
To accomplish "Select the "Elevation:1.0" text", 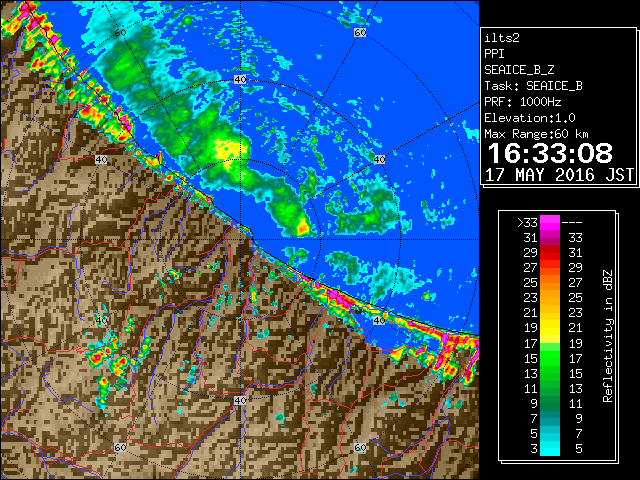I will coord(530,118).
